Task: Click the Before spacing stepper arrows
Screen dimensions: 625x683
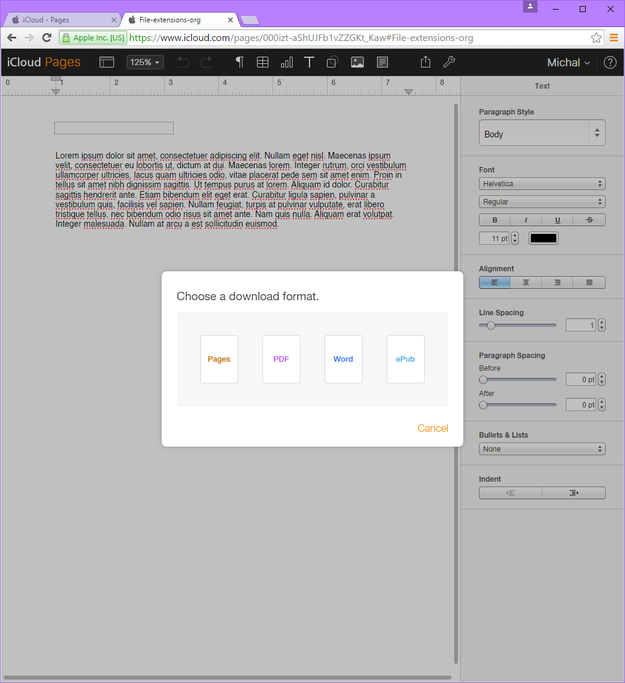Action: 601,379
